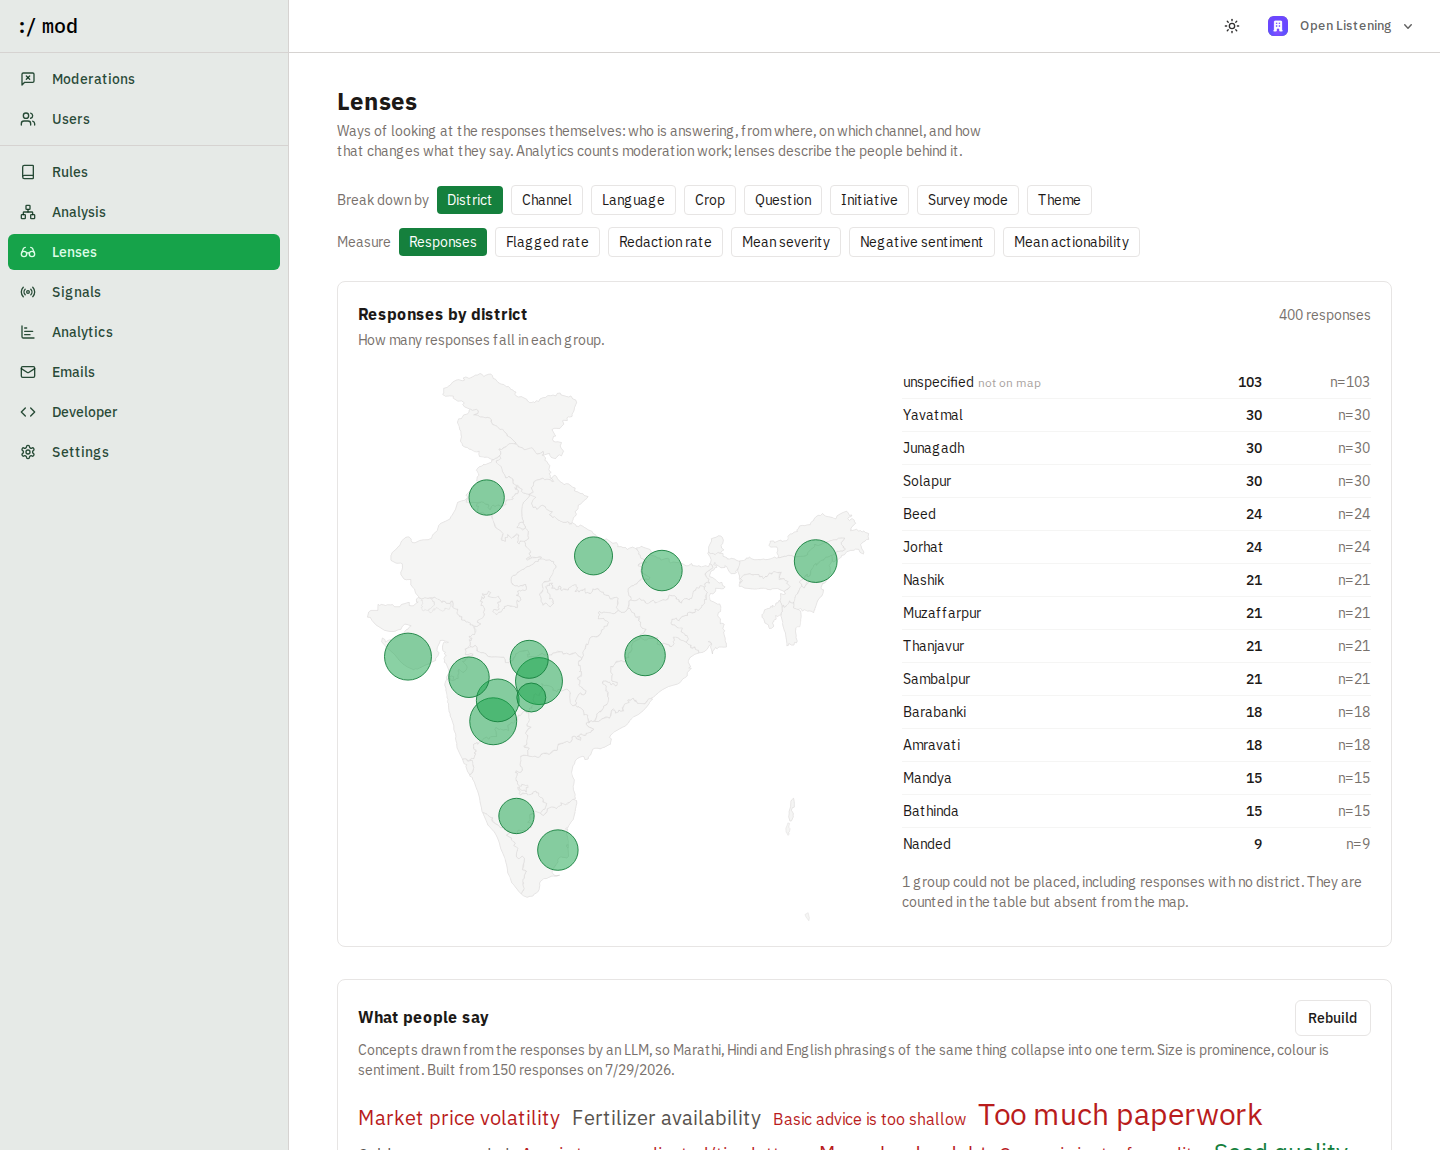Toggle the light/dark theme sun icon
This screenshot has width=1440, height=1150.
pyautogui.click(x=1232, y=26)
